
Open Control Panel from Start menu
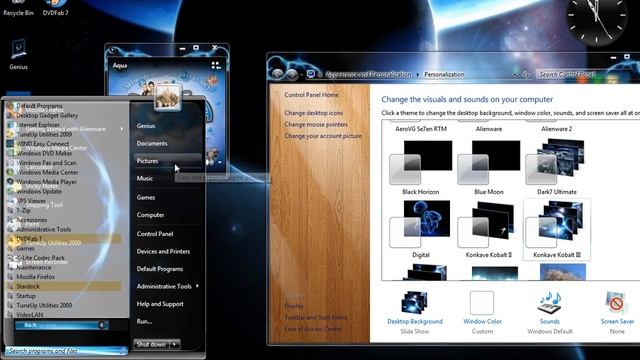(155, 233)
